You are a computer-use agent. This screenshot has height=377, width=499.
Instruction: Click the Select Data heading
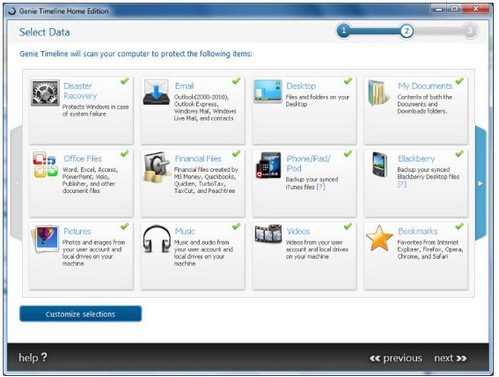tap(45, 32)
